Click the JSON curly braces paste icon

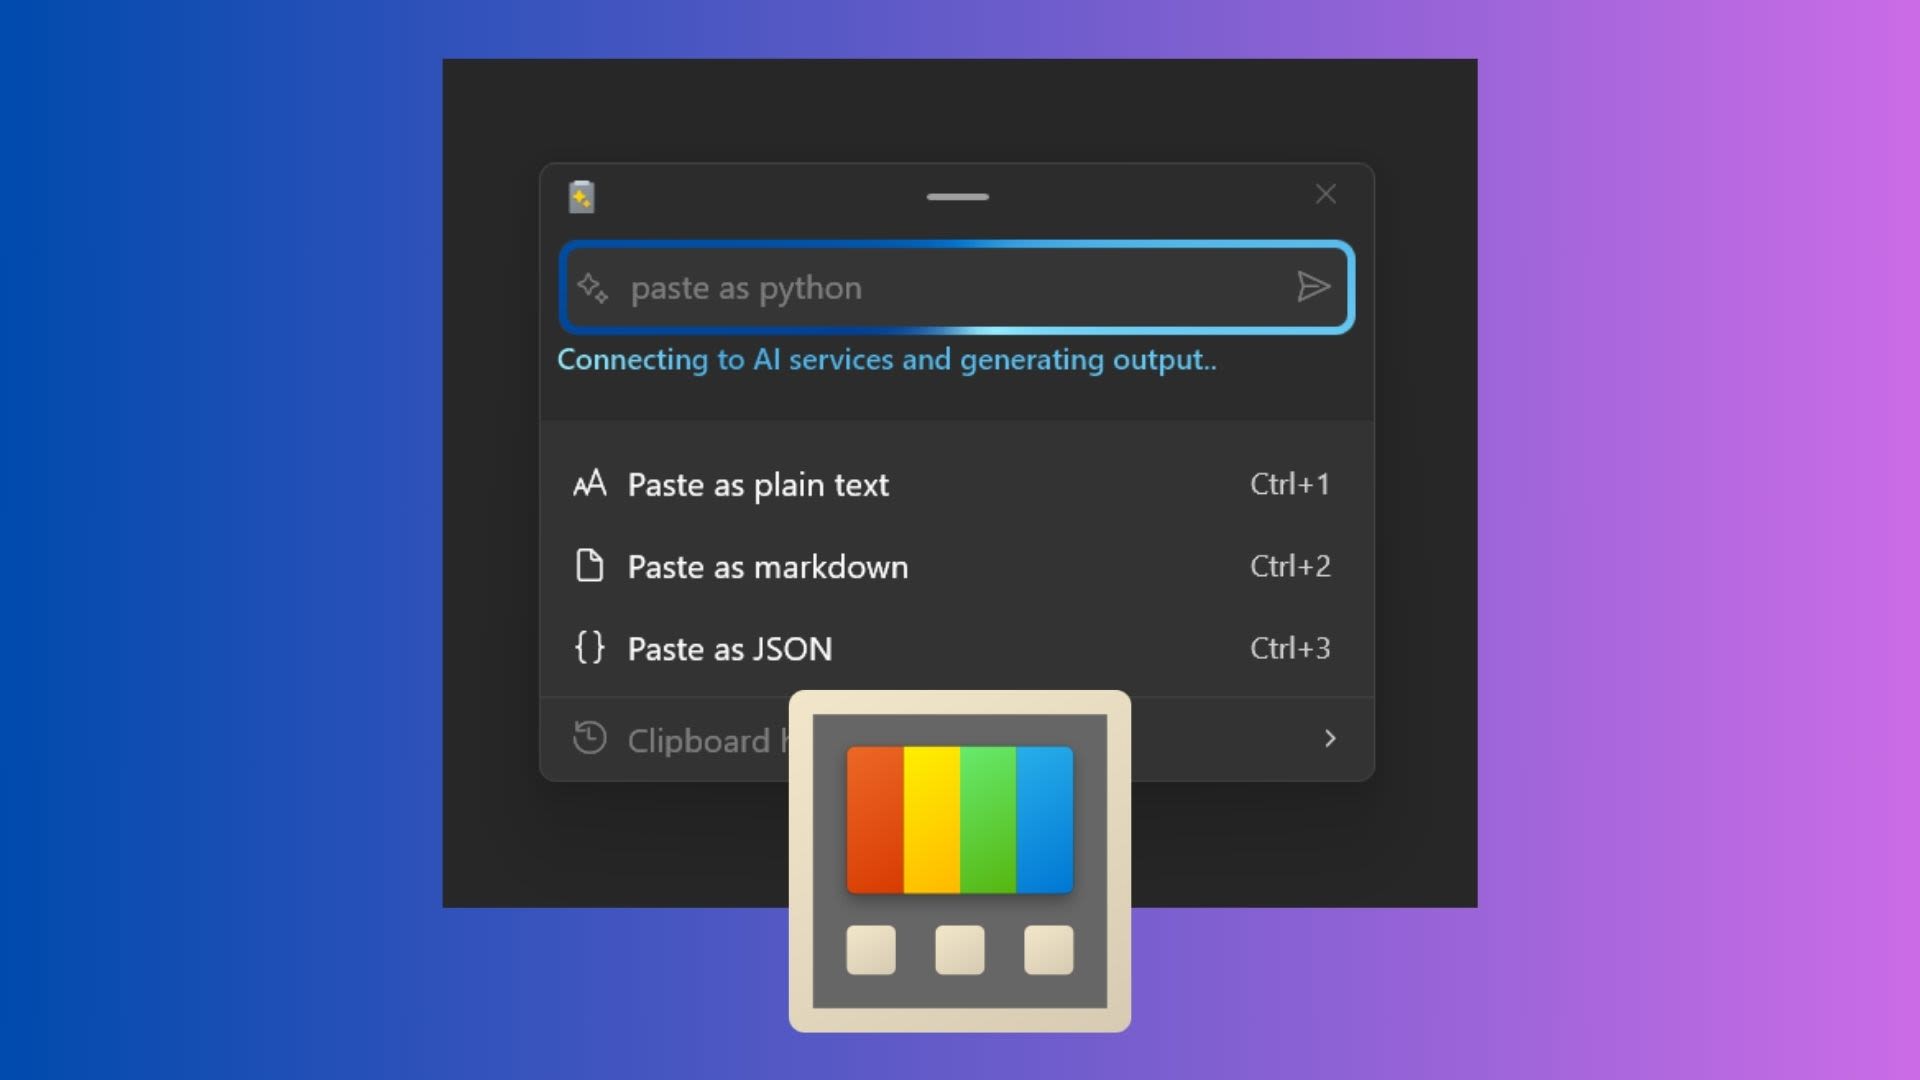pyautogui.click(x=588, y=647)
